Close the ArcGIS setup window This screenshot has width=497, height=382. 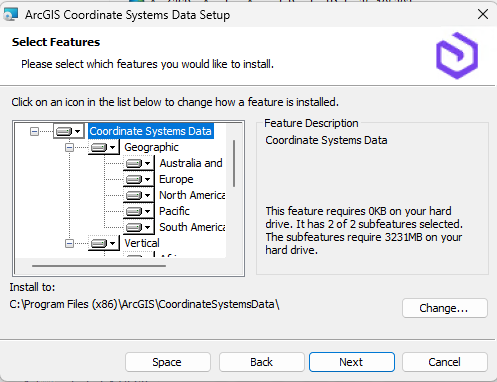[x=483, y=14]
